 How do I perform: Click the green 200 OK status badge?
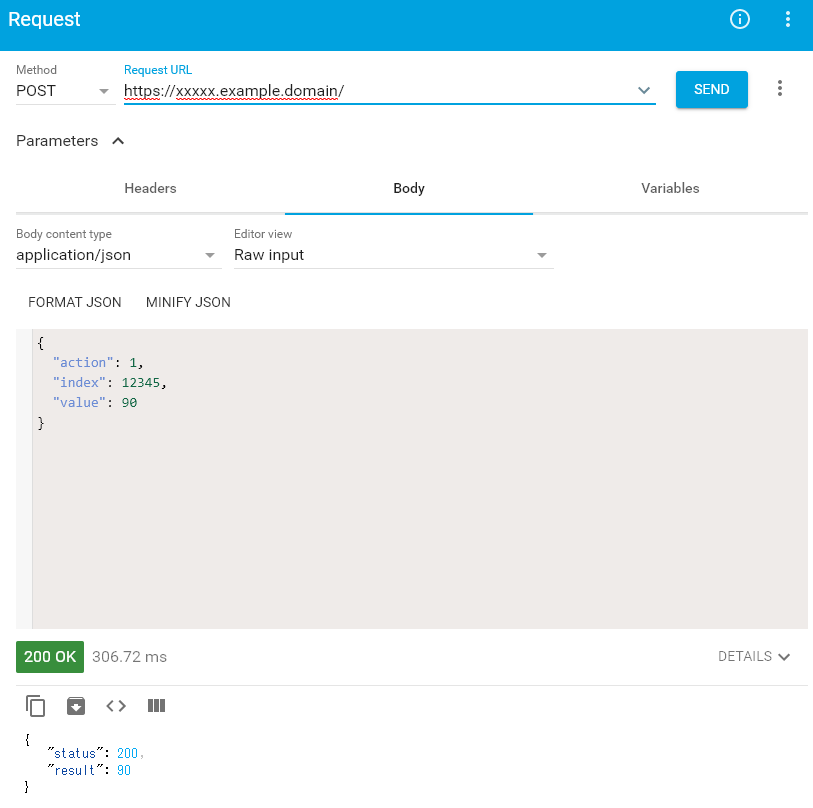pyautogui.click(x=49, y=657)
